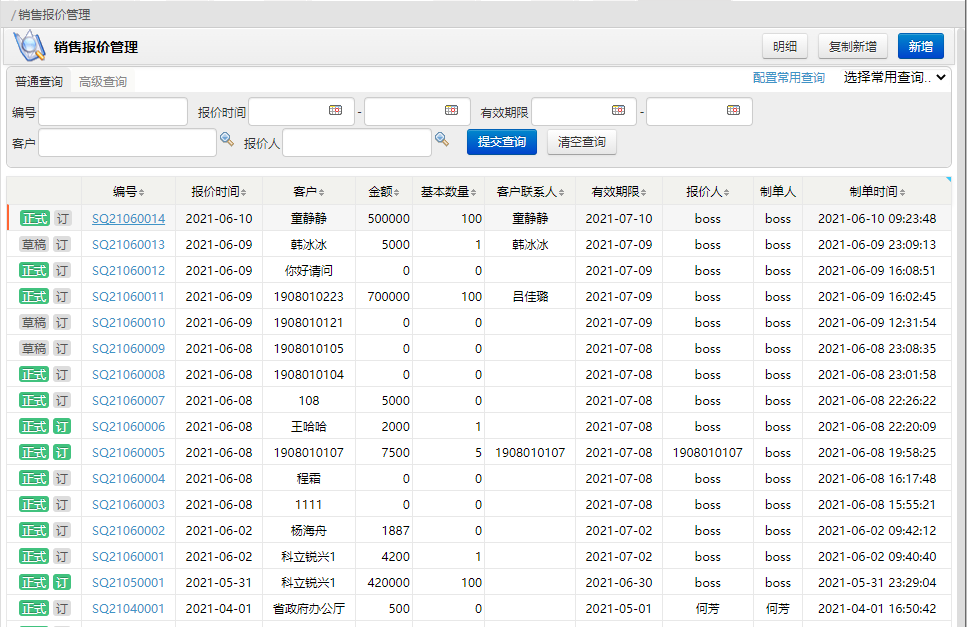
Task: Click amount cell 700000
Action: (x=389, y=296)
